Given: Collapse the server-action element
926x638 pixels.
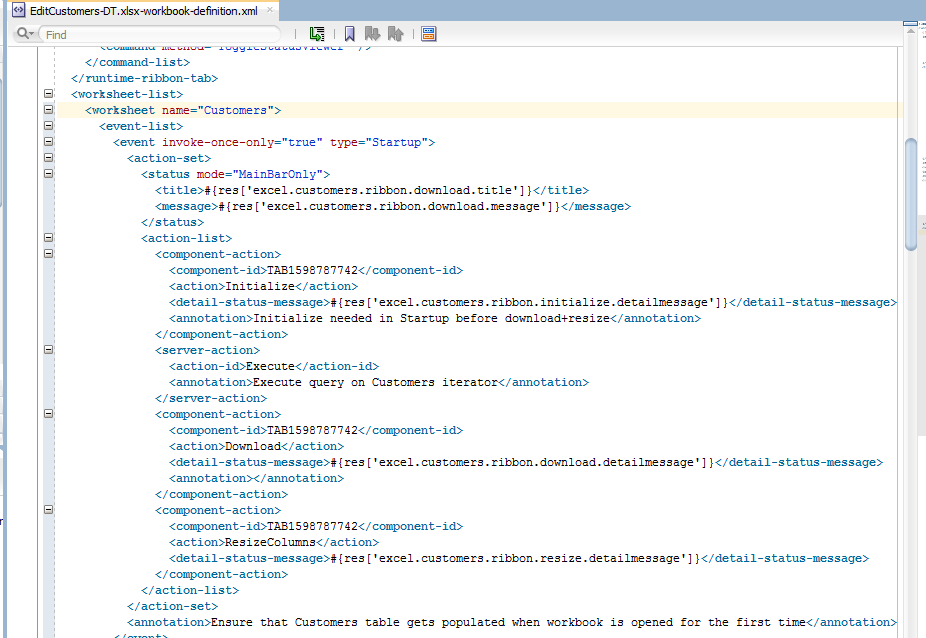Looking at the screenshot, I should click(x=48, y=350).
